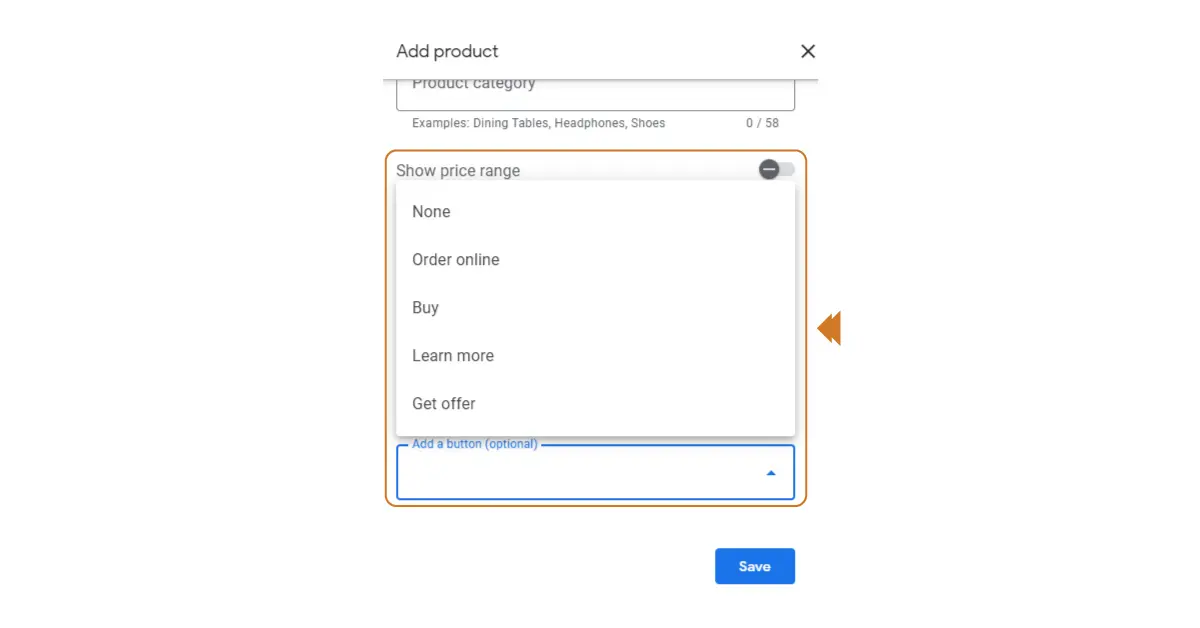
Task: Choose the Order online option
Action: pos(455,260)
